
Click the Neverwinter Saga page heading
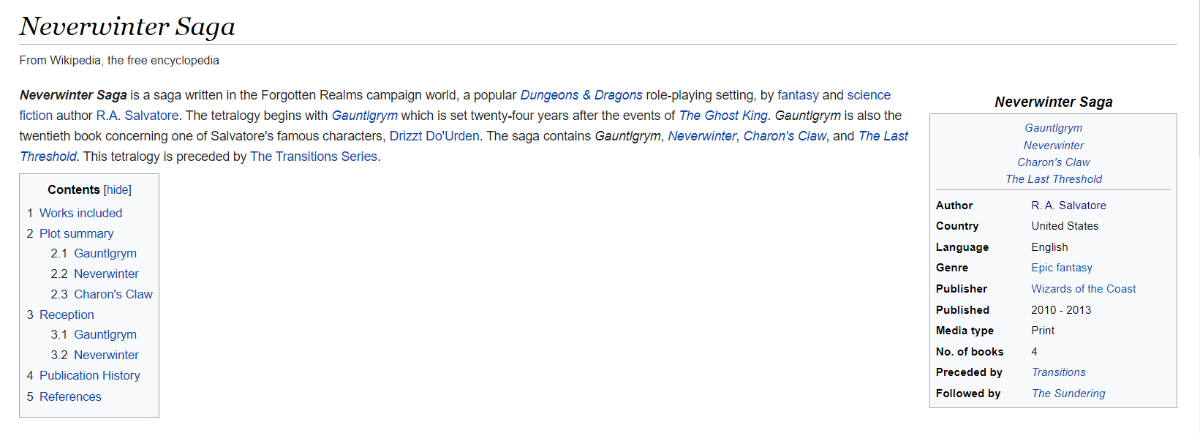[126, 25]
